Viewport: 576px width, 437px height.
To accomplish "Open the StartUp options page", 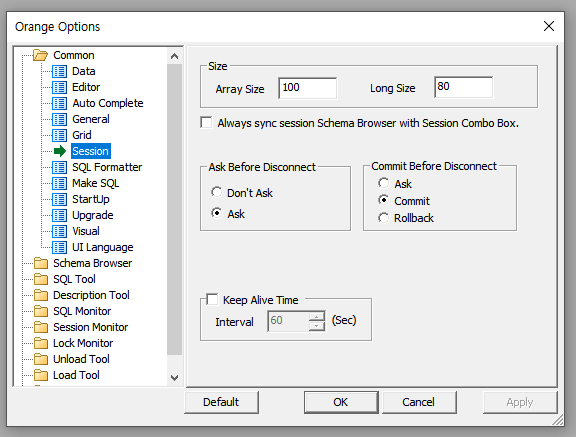I will [x=91, y=199].
